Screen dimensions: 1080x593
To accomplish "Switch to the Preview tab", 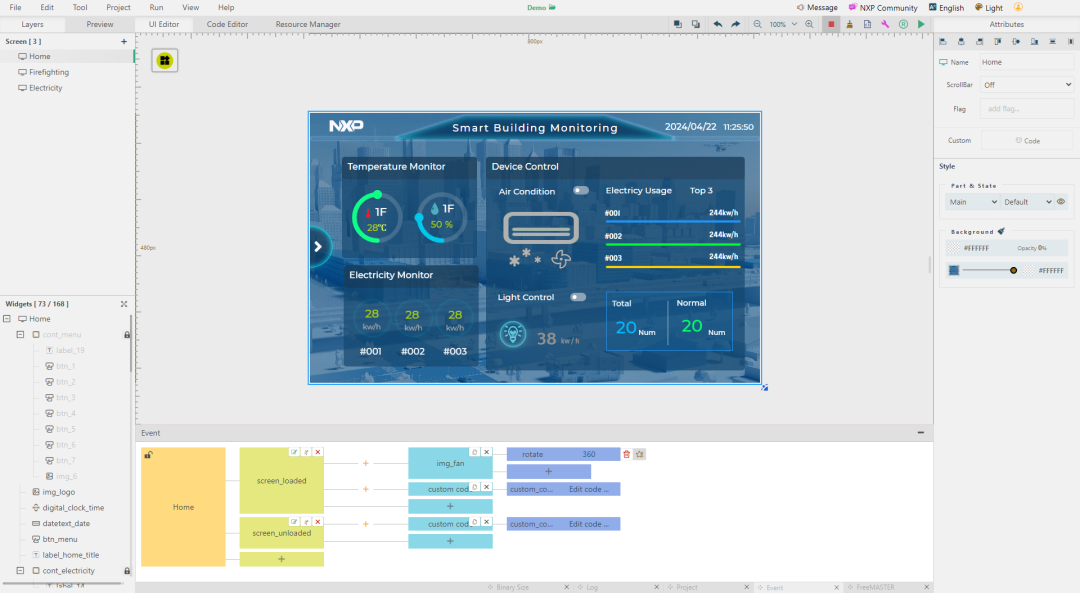I will (x=100, y=24).
